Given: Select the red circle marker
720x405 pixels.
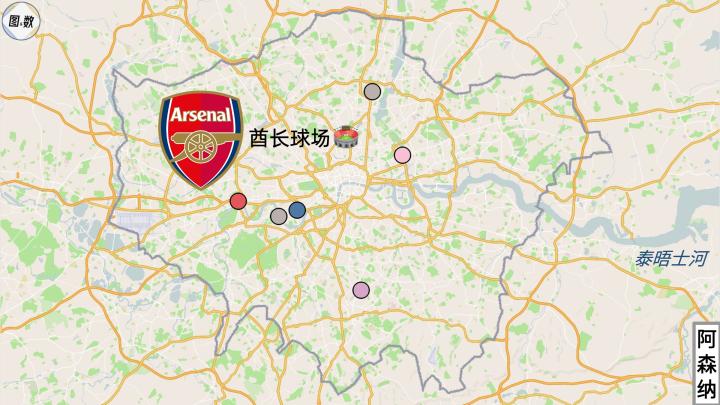Looking at the screenshot, I should pyautogui.click(x=238, y=201).
